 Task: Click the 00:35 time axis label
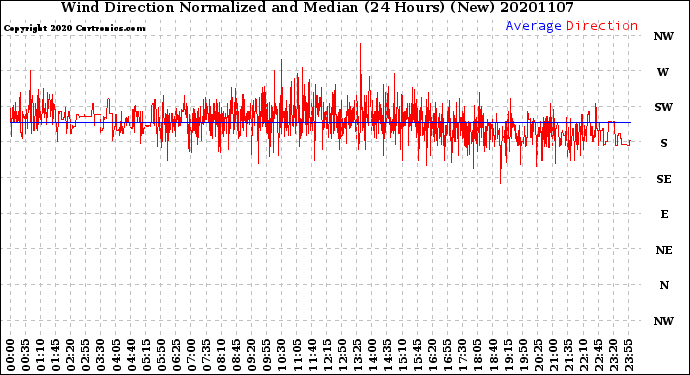[26, 355]
